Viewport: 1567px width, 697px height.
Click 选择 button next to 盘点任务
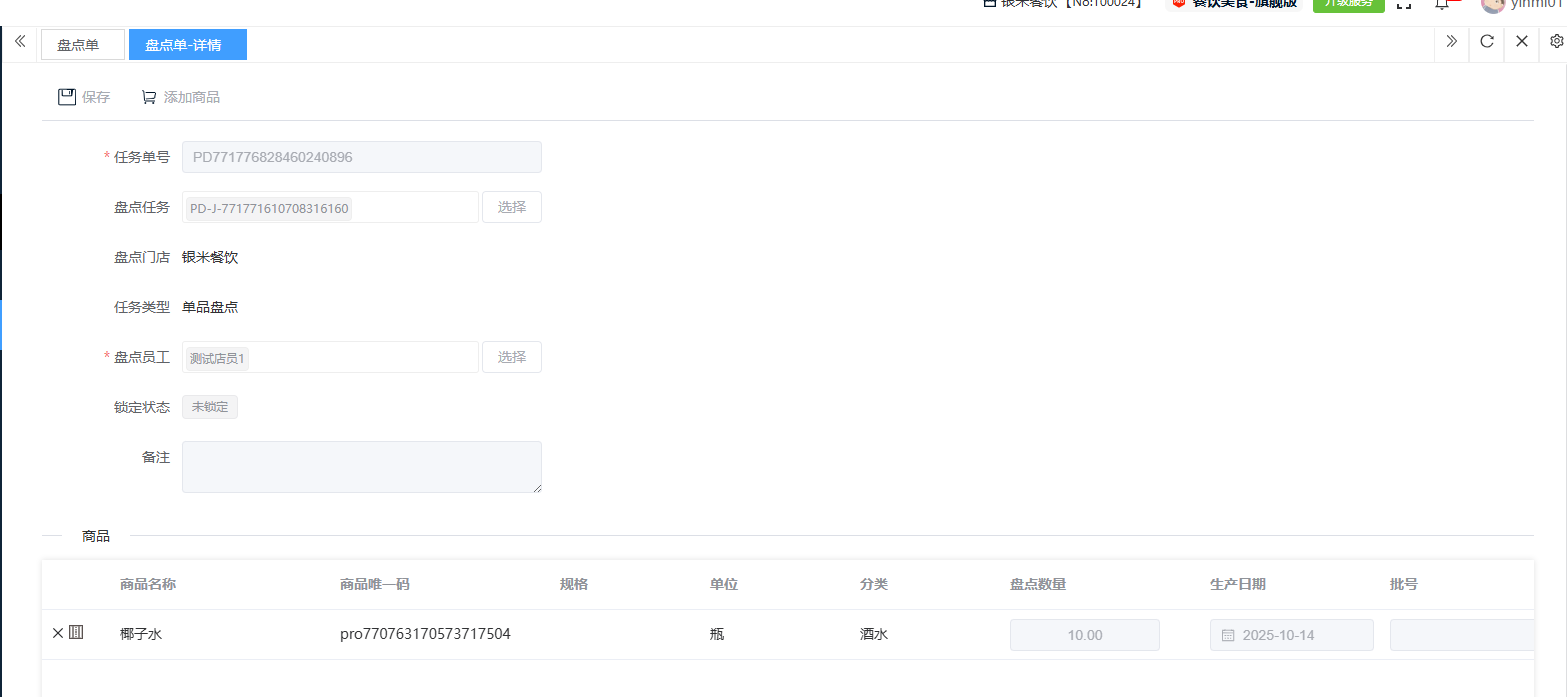pyautogui.click(x=511, y=207)
